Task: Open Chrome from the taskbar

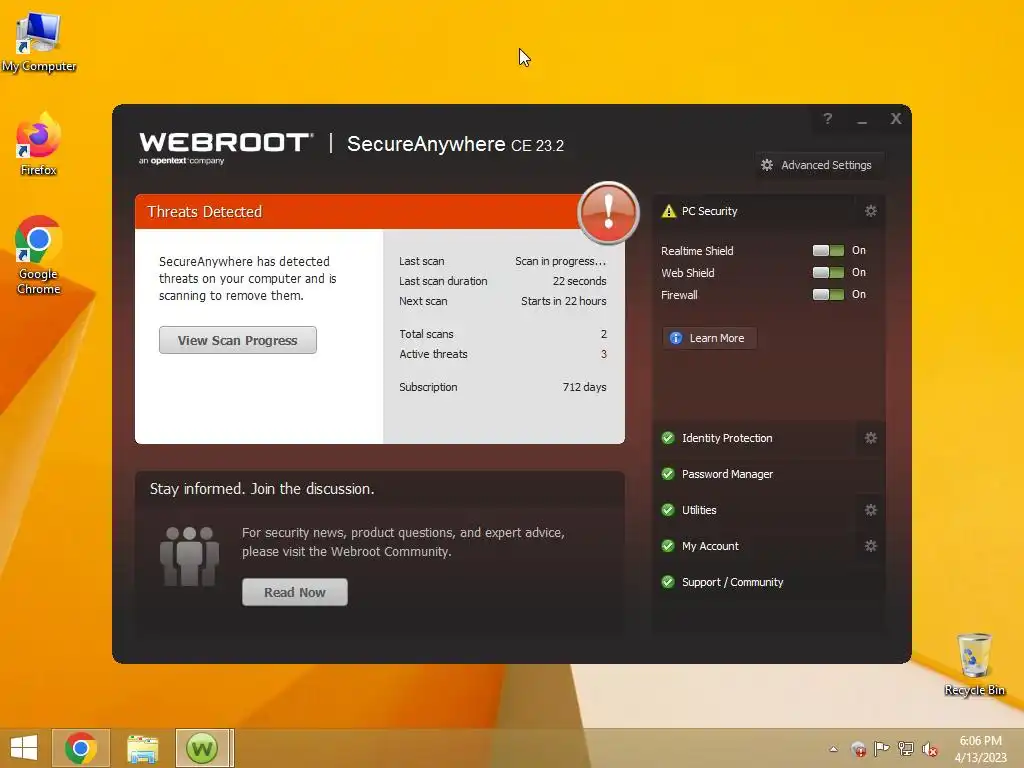Action: pos(81,748)
